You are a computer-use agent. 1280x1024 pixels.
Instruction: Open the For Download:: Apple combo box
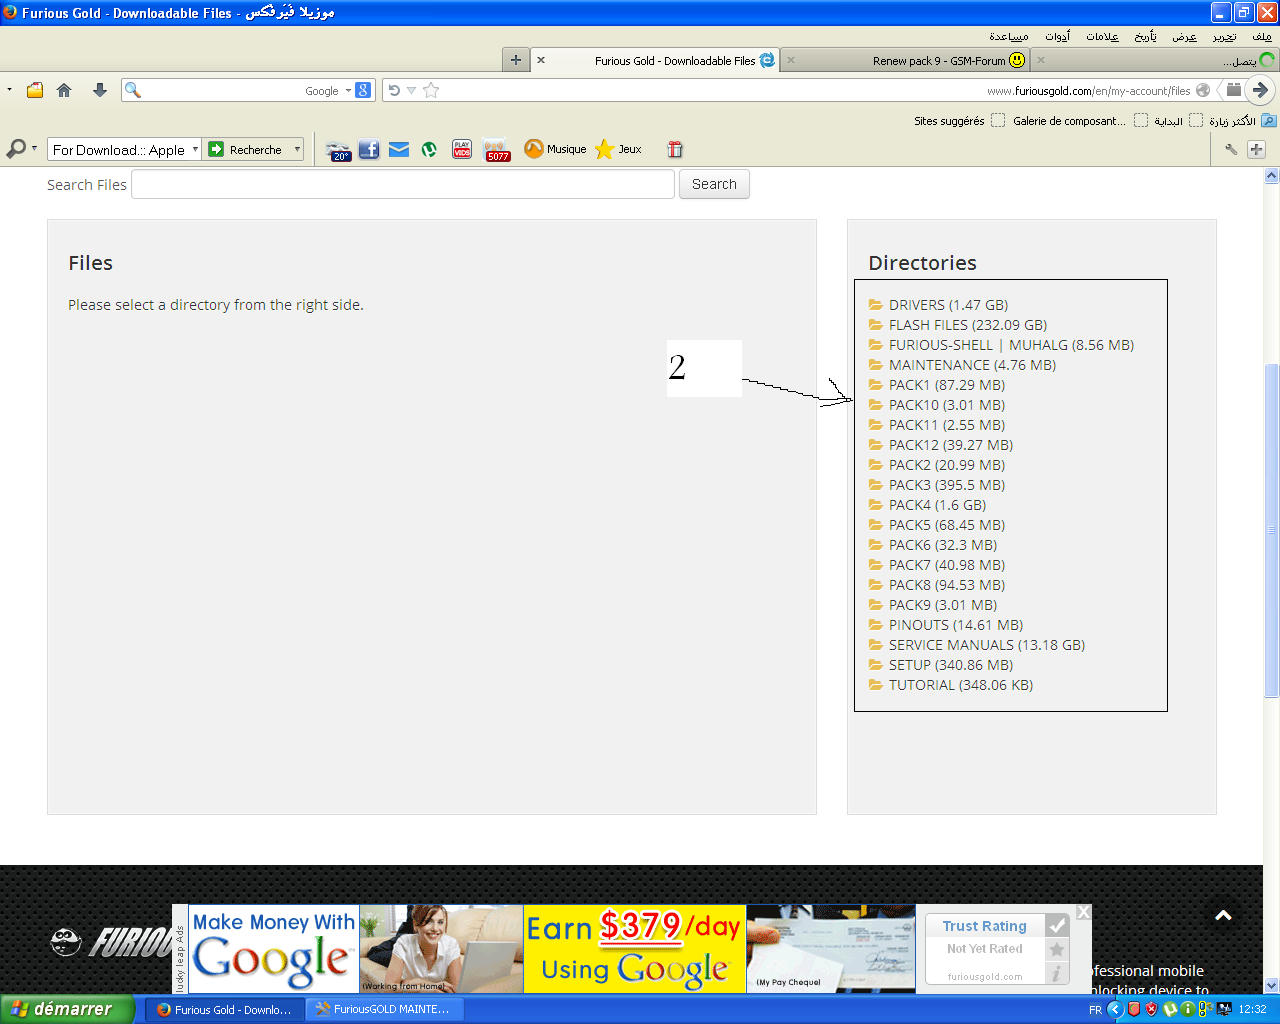(x=125, y=150)
